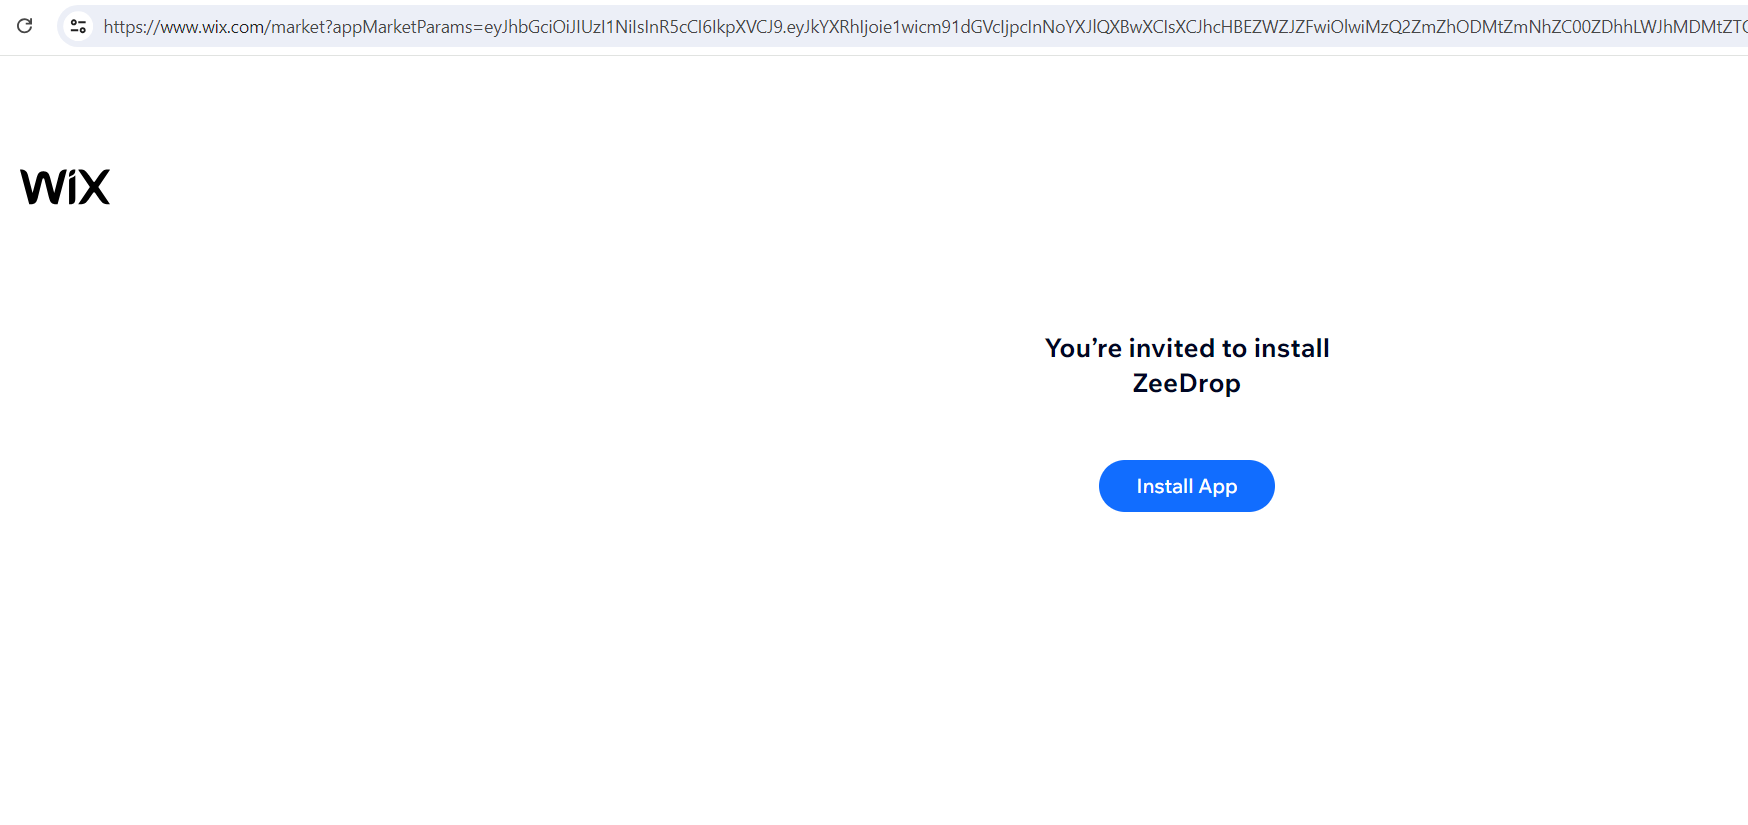View site connection settings via the tune icon
This screenshot has width=1748, height=825.
coord(78,26)
